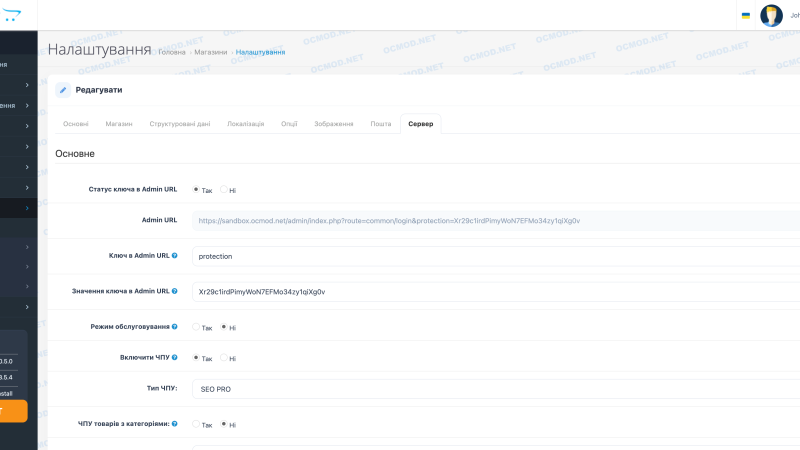Set Режим обслуговування to Так

click(196, 327)
